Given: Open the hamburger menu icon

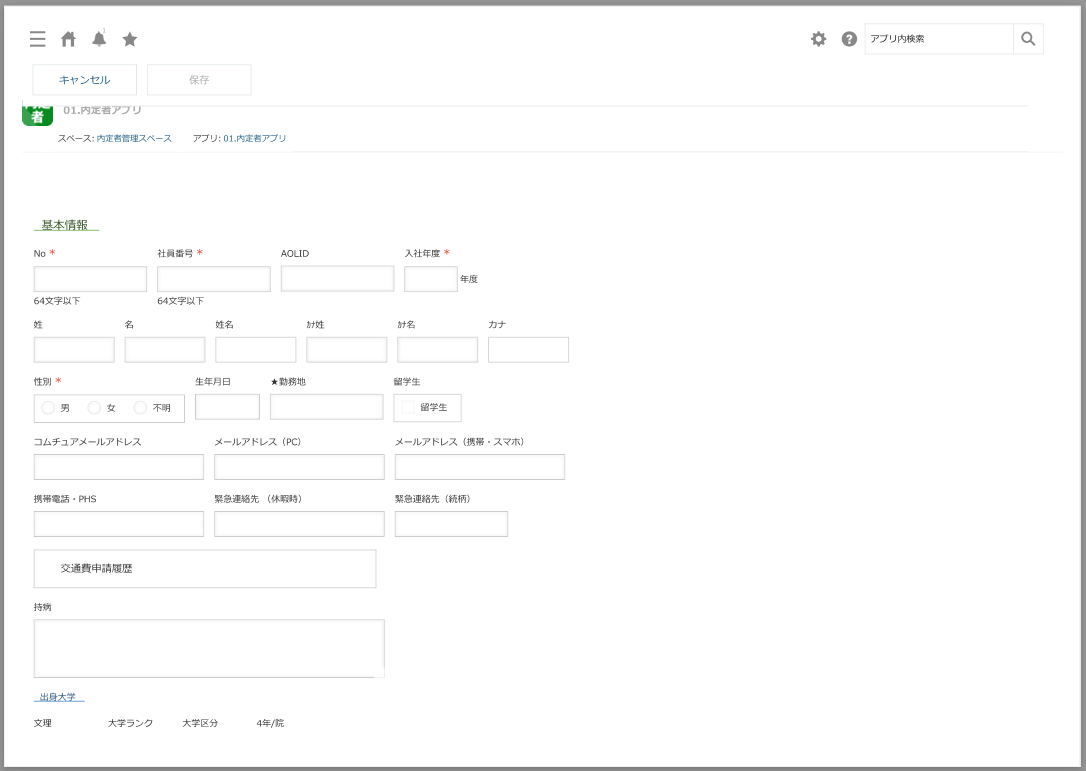Looking at the screenshot, I should coord(37,39).
